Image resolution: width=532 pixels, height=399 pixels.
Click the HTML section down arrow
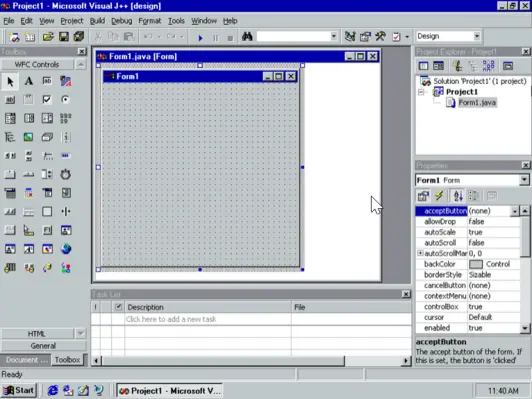[x=81, y=333]
